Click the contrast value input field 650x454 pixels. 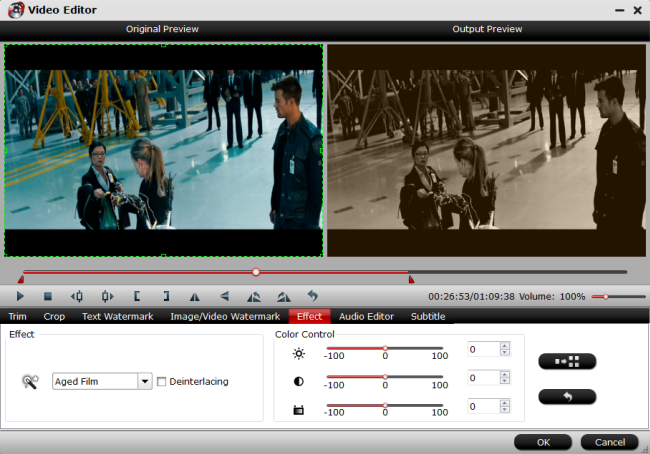(482, 378)
